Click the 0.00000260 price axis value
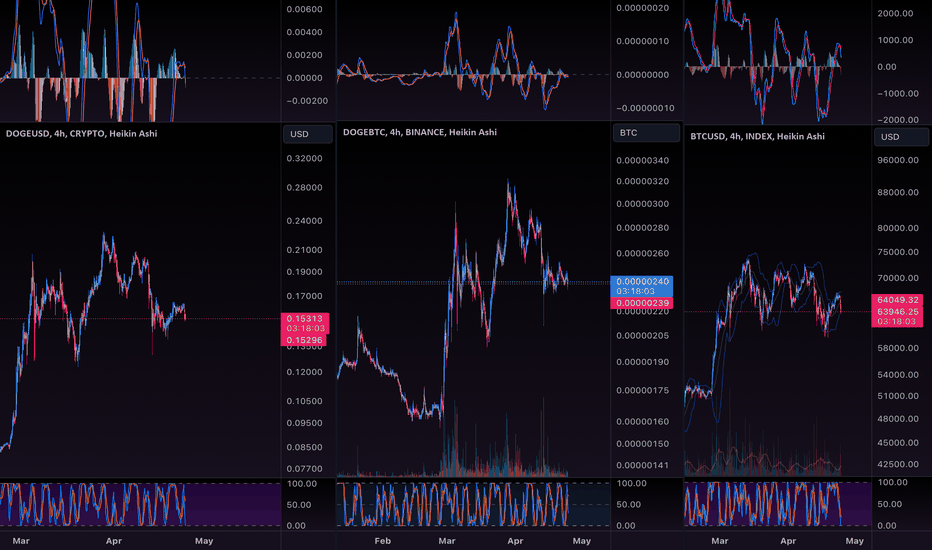 coord(643,253)
